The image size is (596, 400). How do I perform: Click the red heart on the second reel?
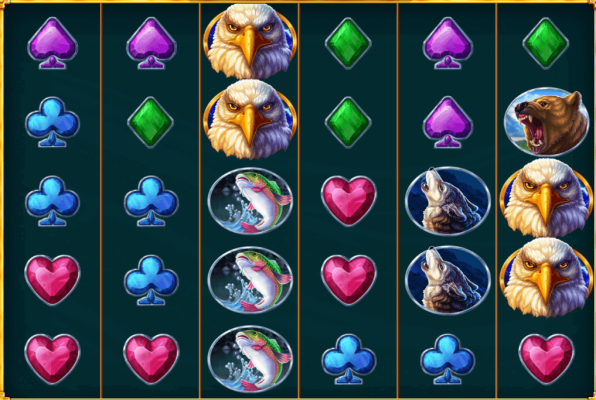point(151,359)
